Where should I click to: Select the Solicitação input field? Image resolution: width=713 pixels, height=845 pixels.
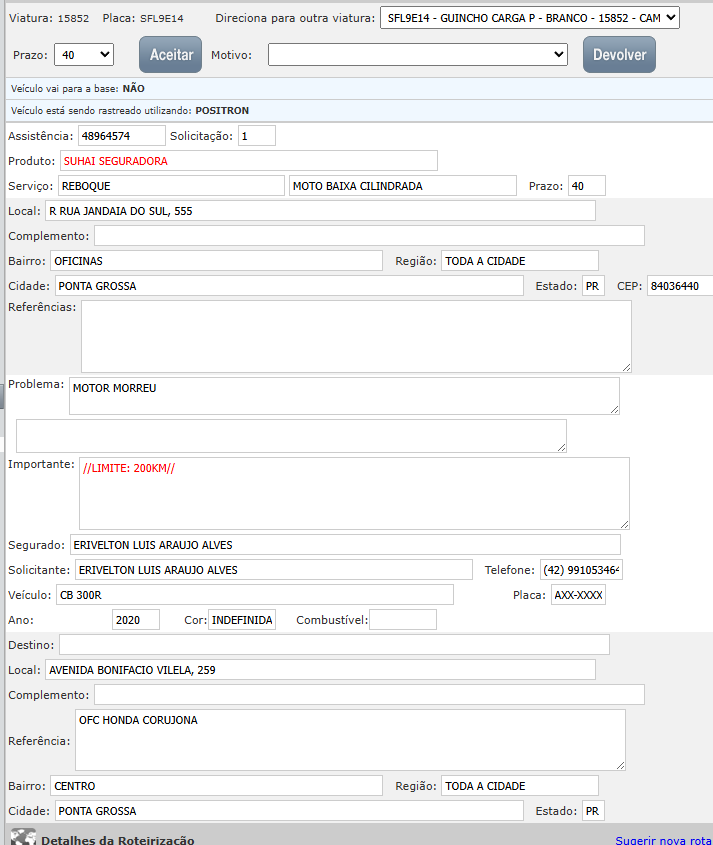pos(256,135)
